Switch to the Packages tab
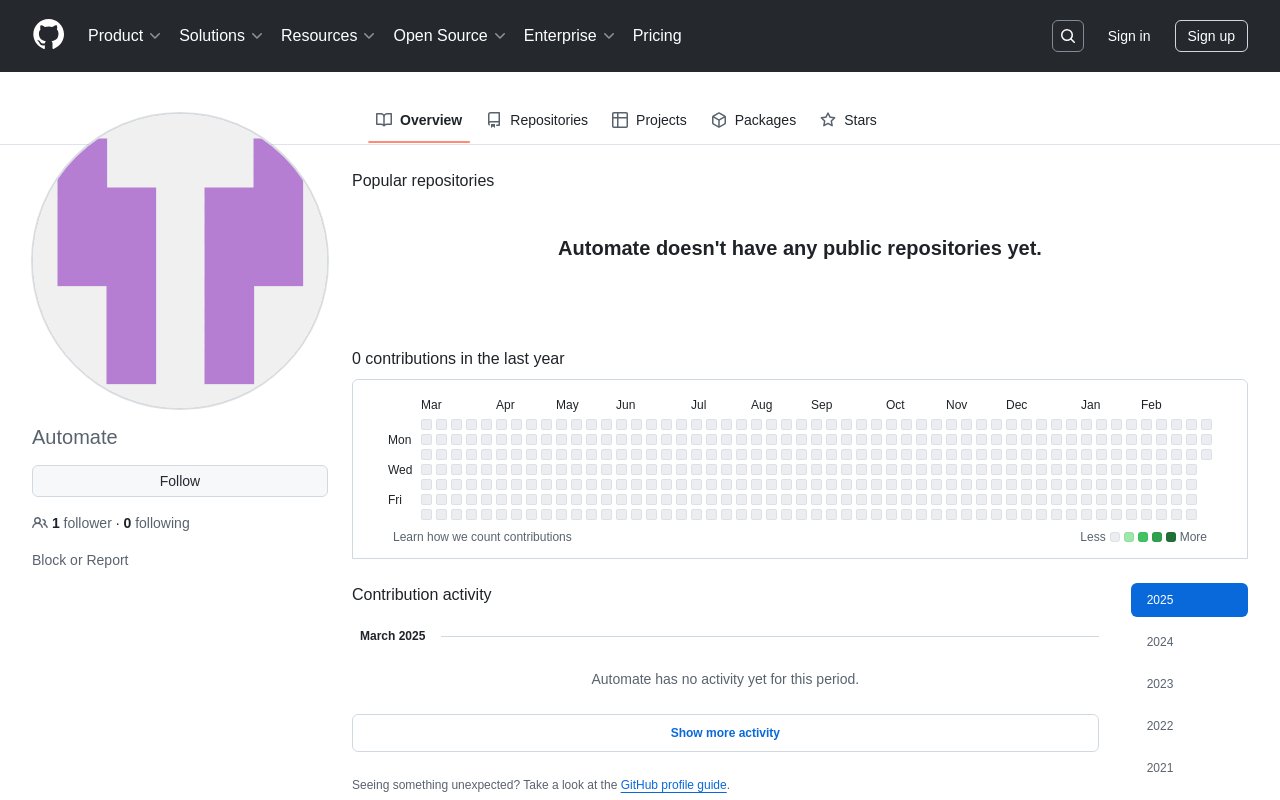 [x=753, y=120]
